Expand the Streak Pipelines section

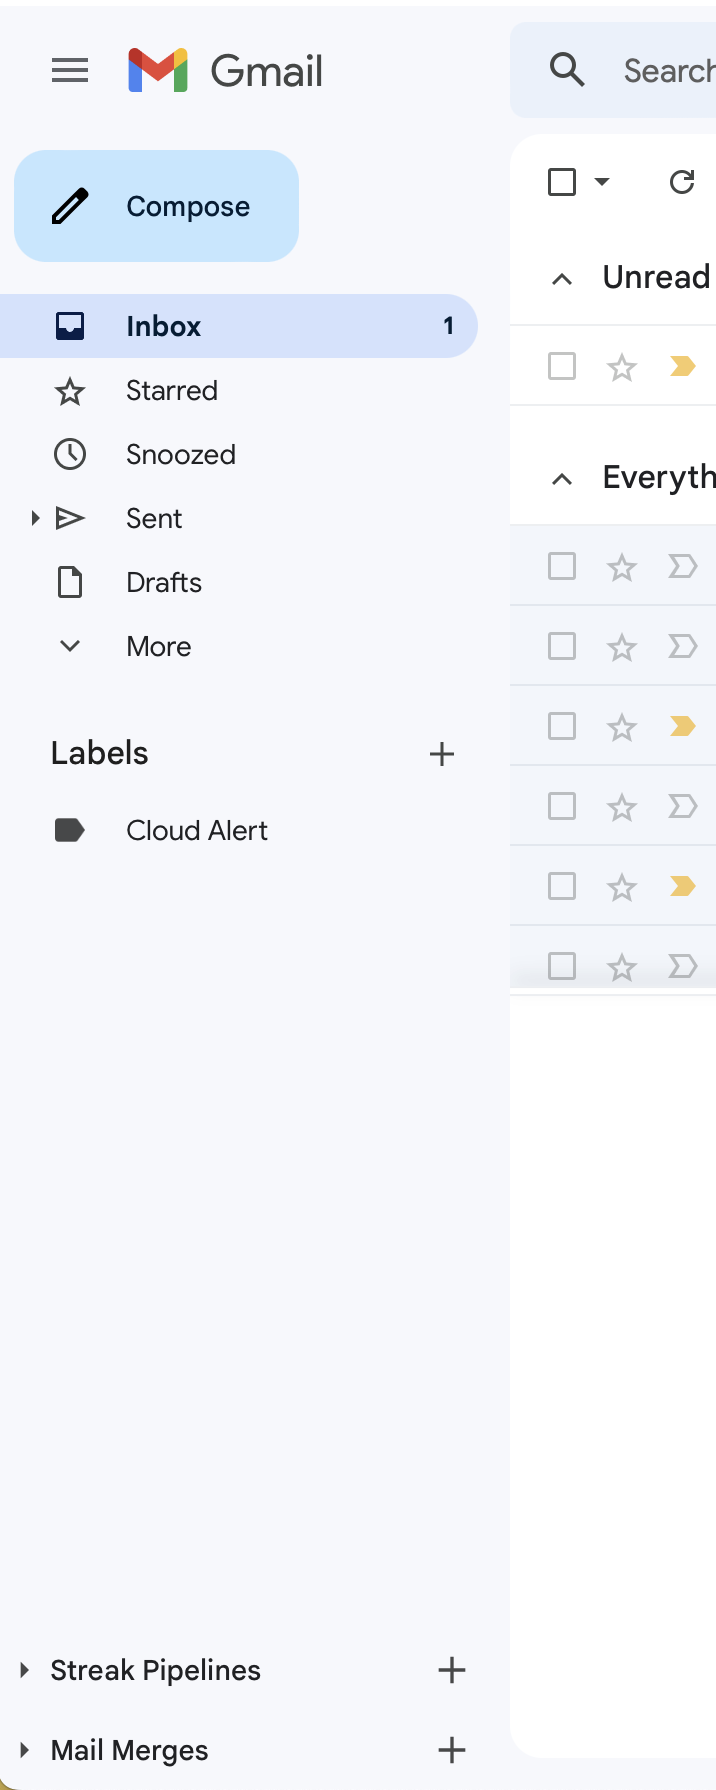[x=24, y=1670]
